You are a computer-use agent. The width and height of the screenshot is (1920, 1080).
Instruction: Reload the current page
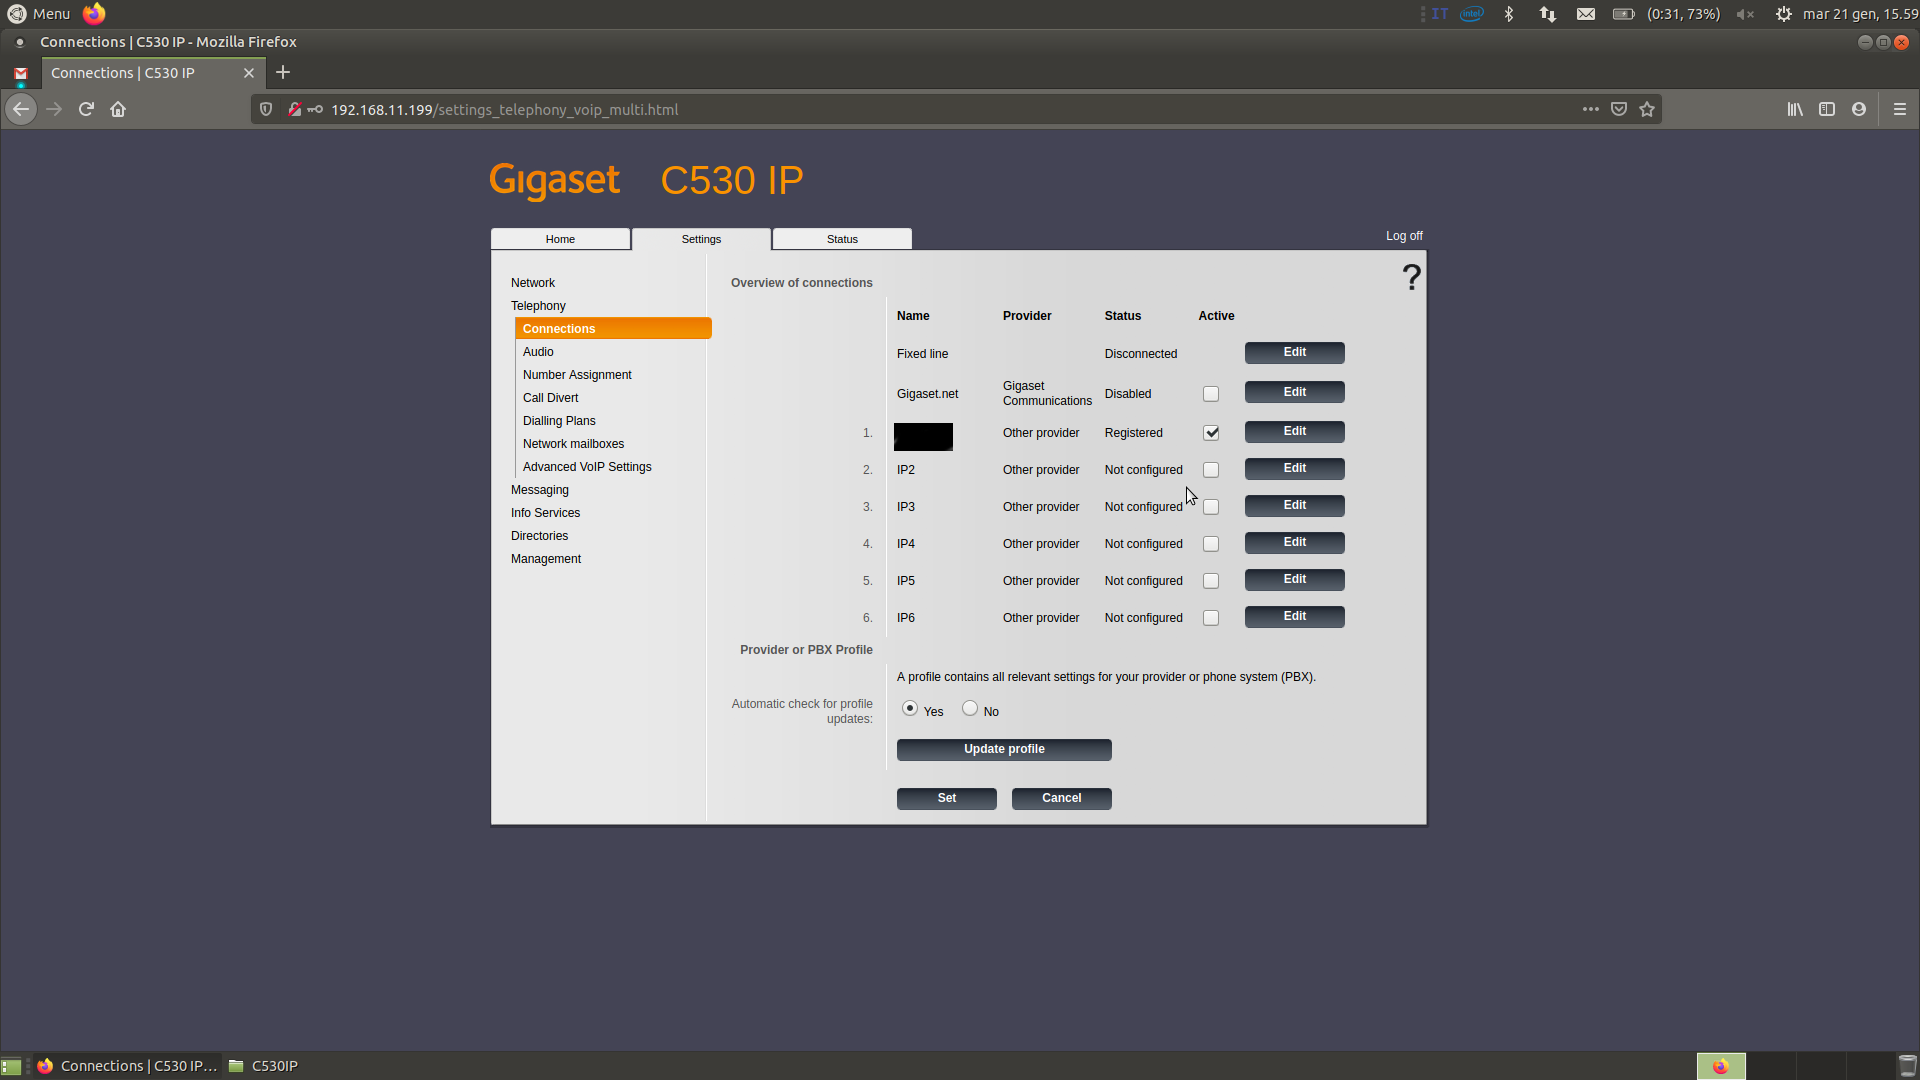point(86,109)
